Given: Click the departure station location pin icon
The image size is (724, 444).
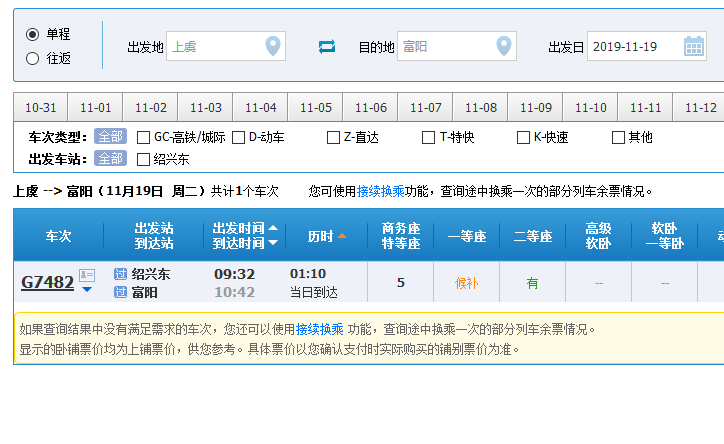Looking at the screenshot, I should point(273,46).
